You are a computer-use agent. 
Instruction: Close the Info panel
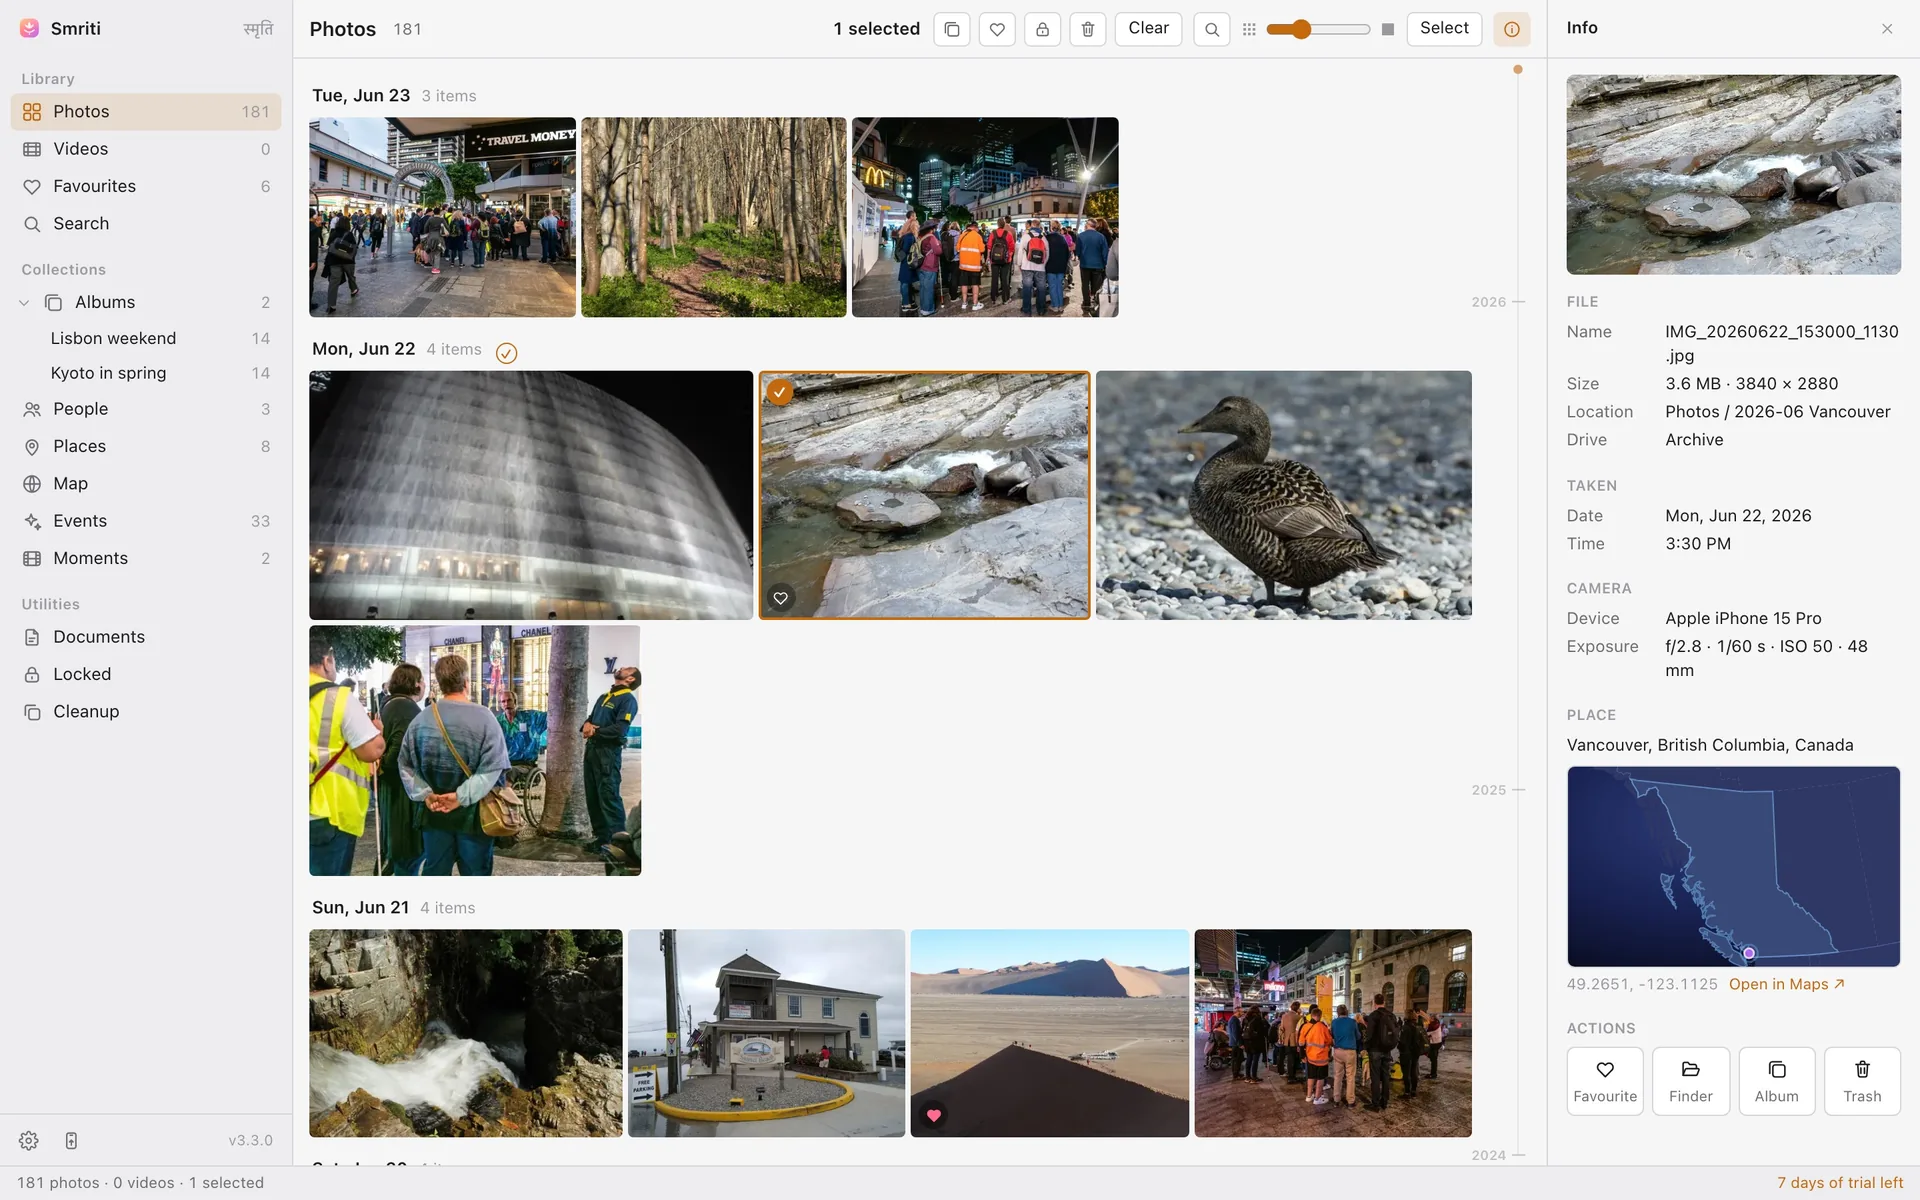click(x=1887, y=29)
